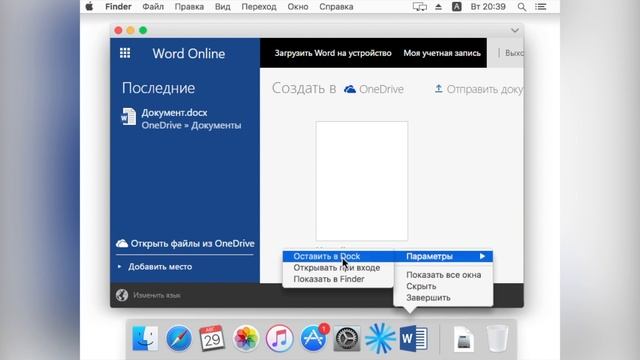Expand the Добавить место triangle
The image size is (640, 360).
[120, 267]
